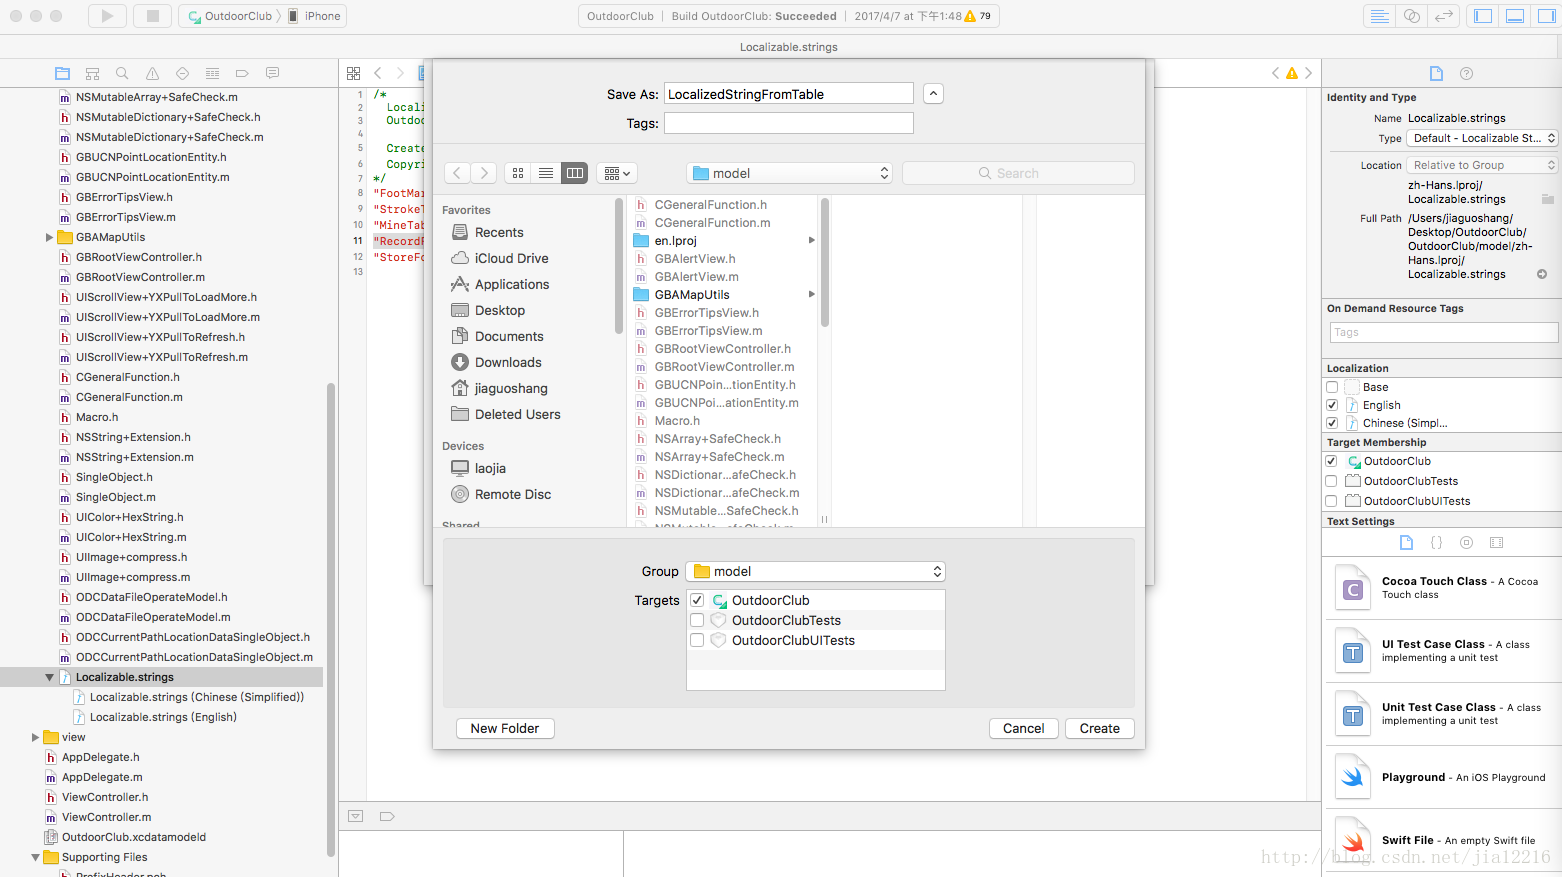Select Applications in sidebar
The width and height of the screenshot is (1562, 877).
click(500, 284)
